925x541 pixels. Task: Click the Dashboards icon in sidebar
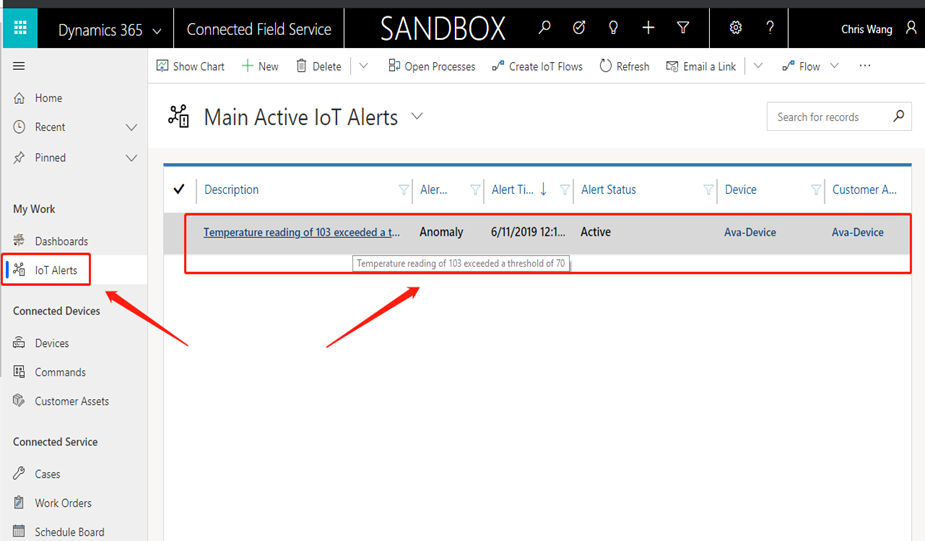coord(19,240)
